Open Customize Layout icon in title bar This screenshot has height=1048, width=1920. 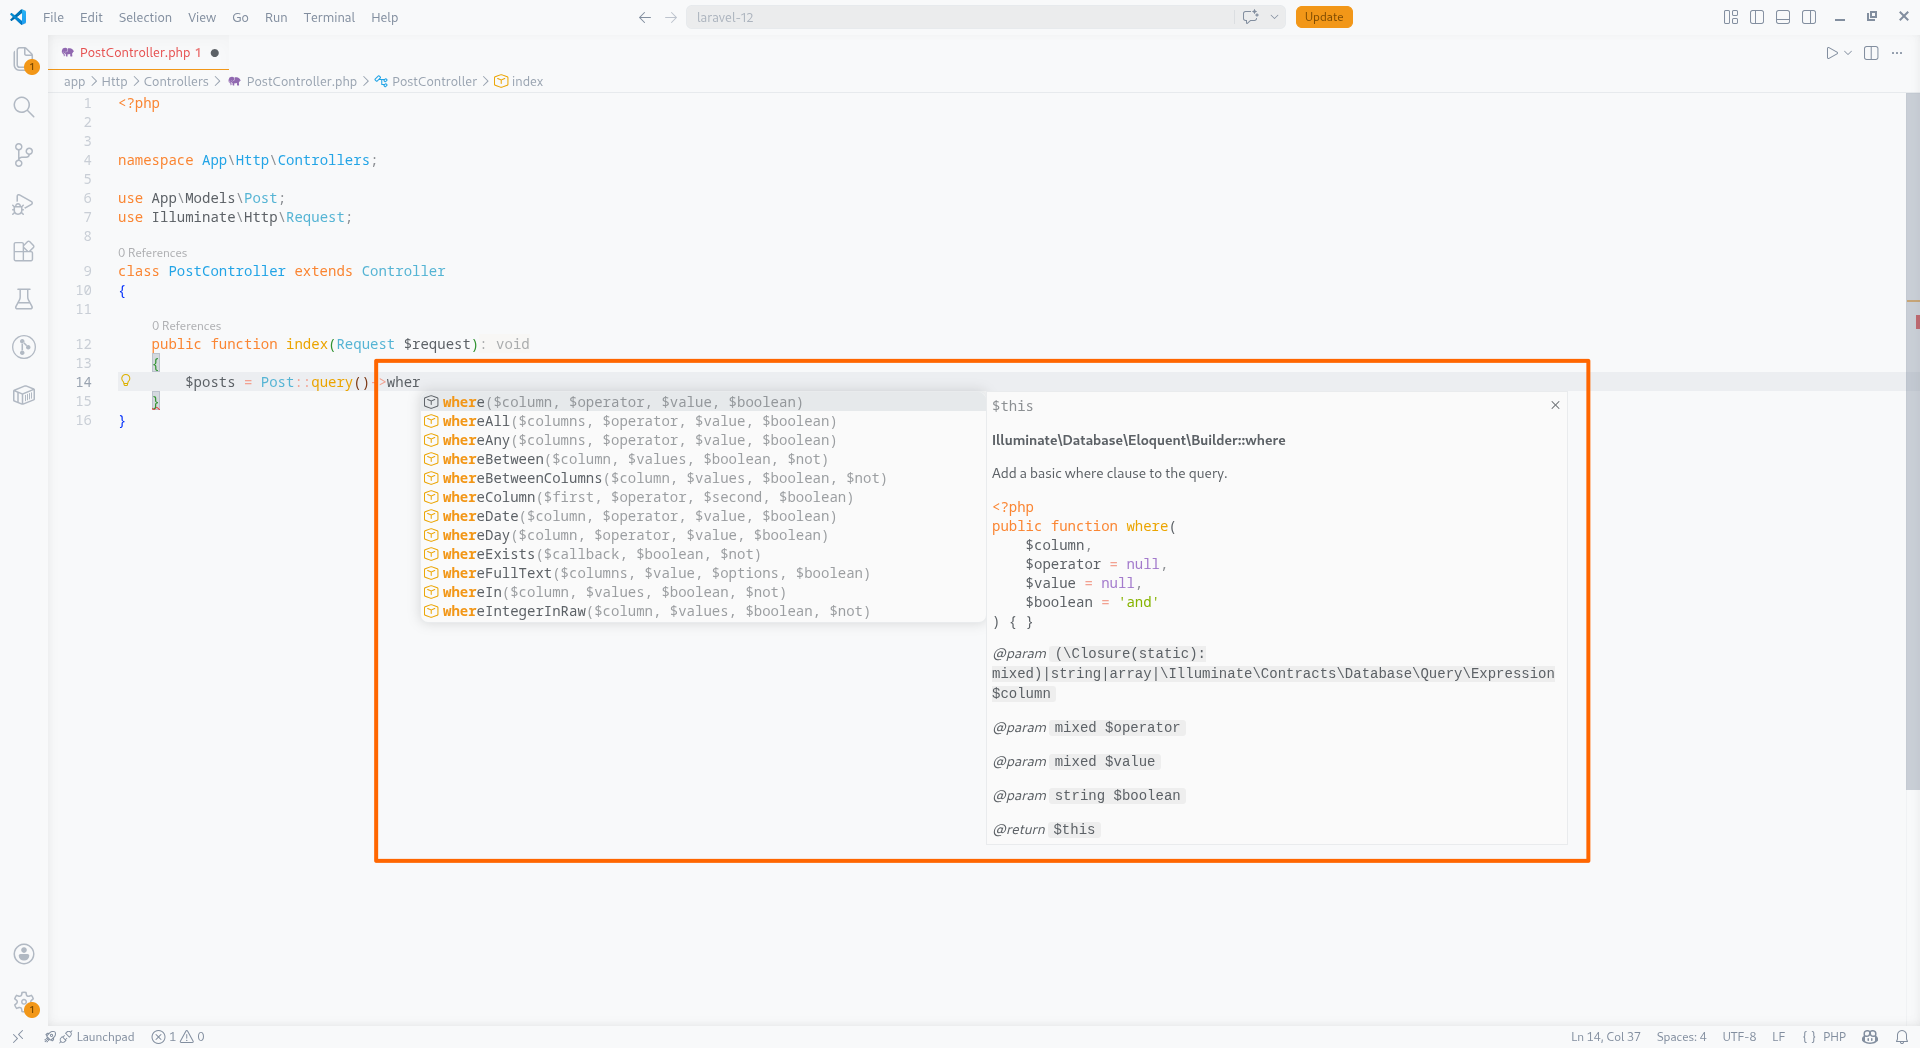pyautogui.click(x=1731, y=17)
